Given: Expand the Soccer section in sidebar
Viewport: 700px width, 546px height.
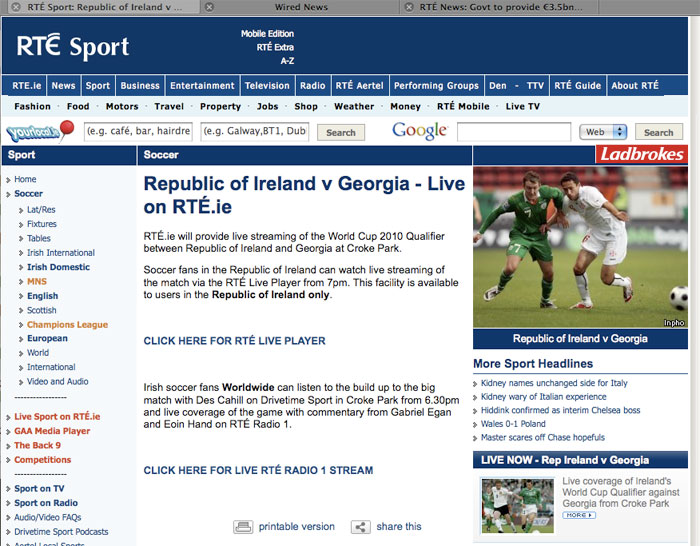Looking at the screenshot, I should click(9, 194).
